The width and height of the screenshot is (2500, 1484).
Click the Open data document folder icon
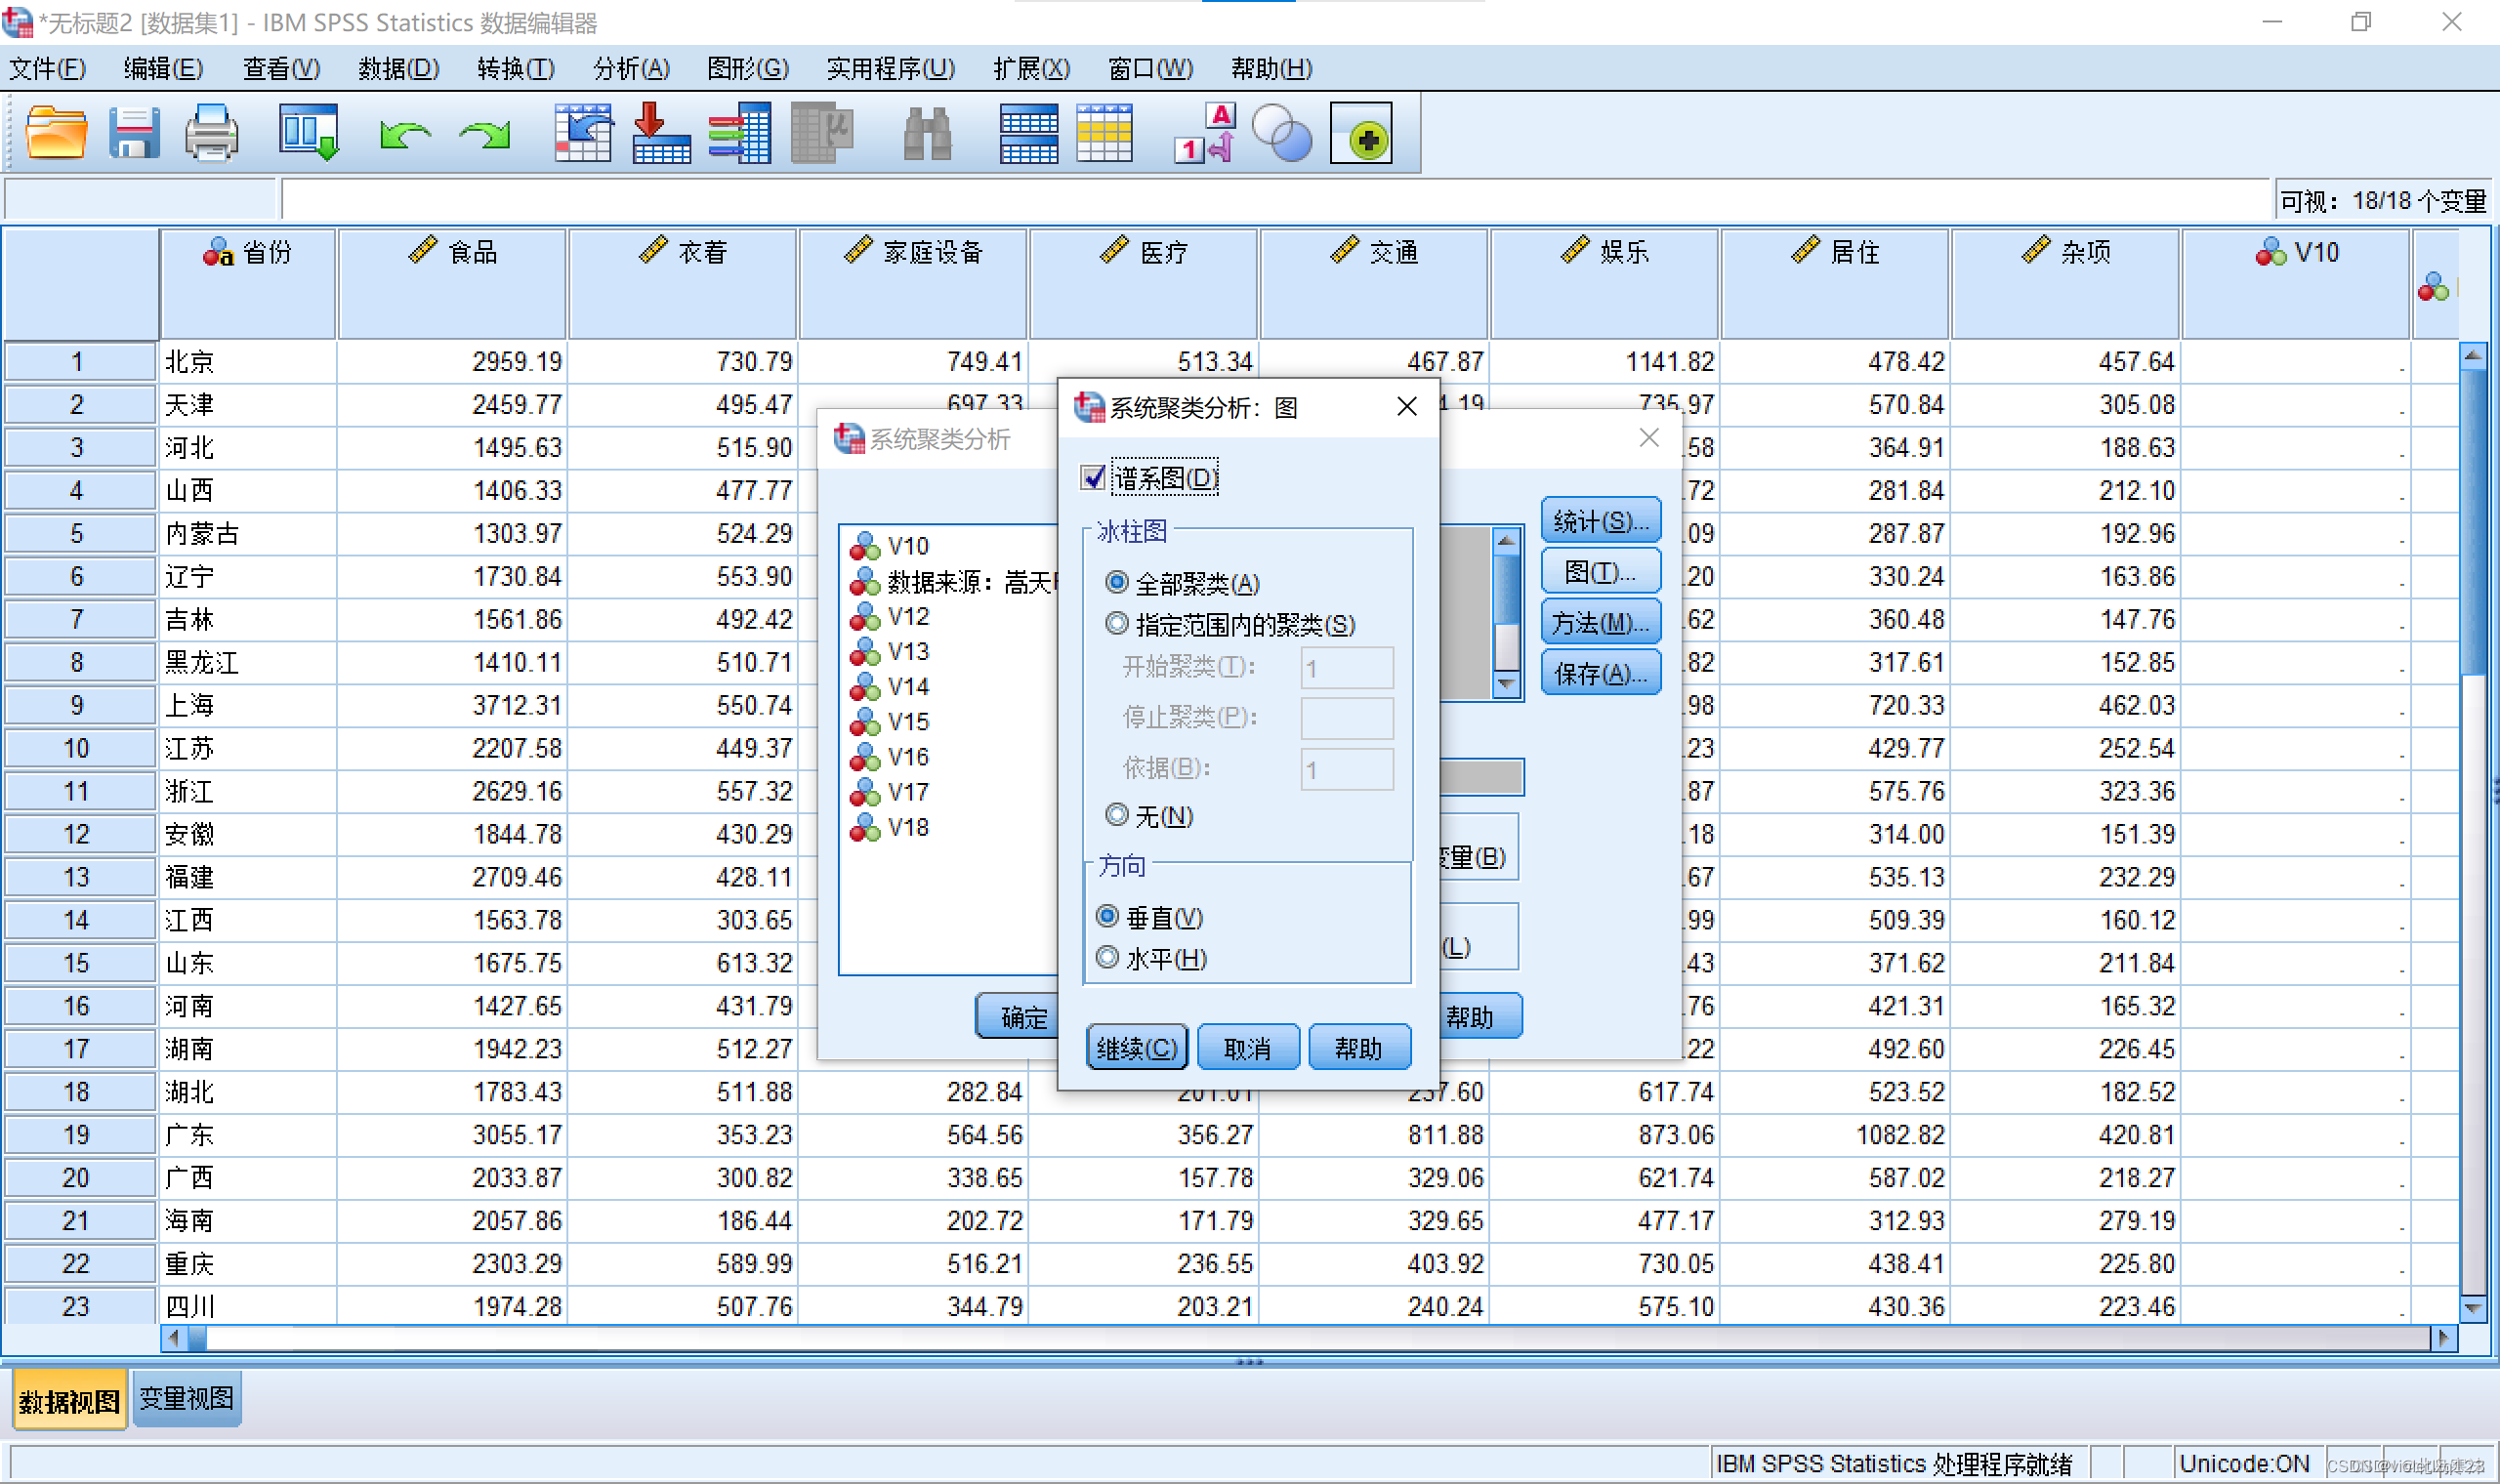55,133
